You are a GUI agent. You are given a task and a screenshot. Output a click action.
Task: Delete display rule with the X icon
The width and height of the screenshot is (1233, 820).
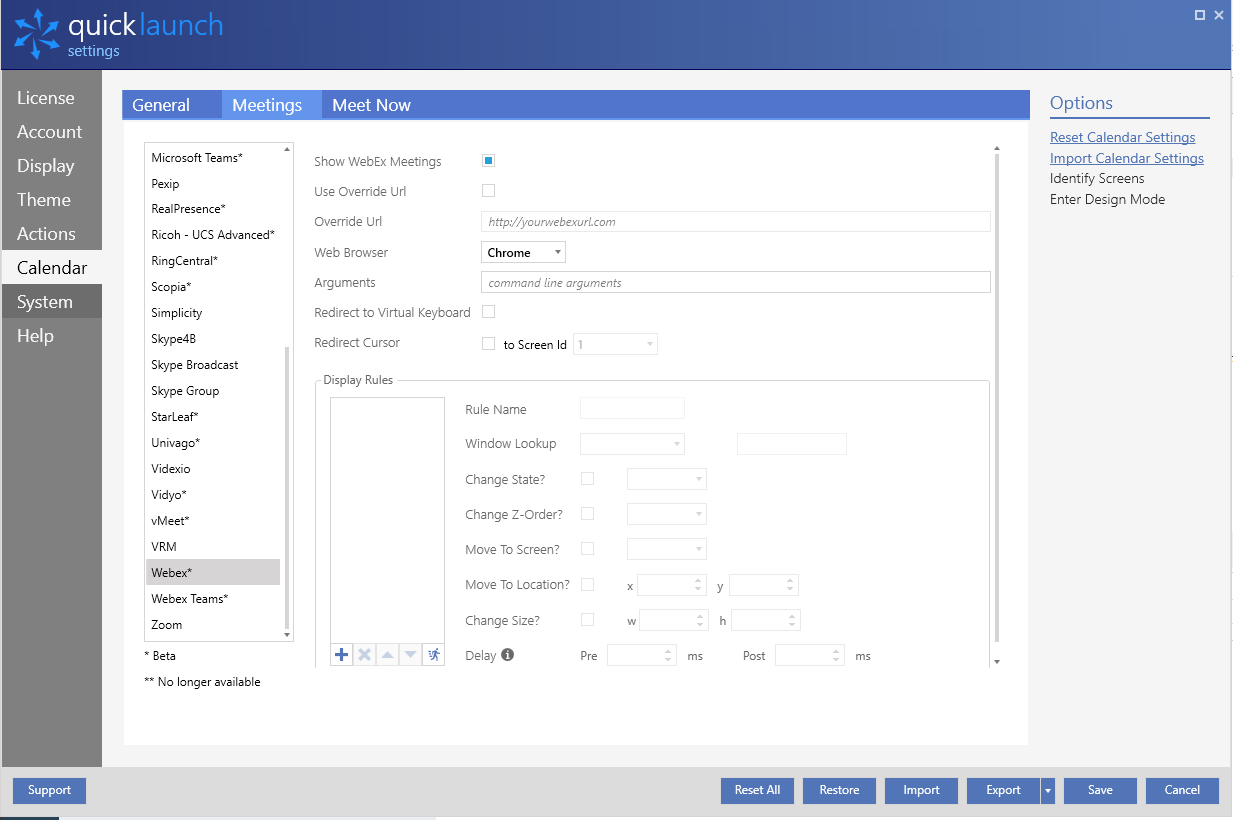(364, 655)
